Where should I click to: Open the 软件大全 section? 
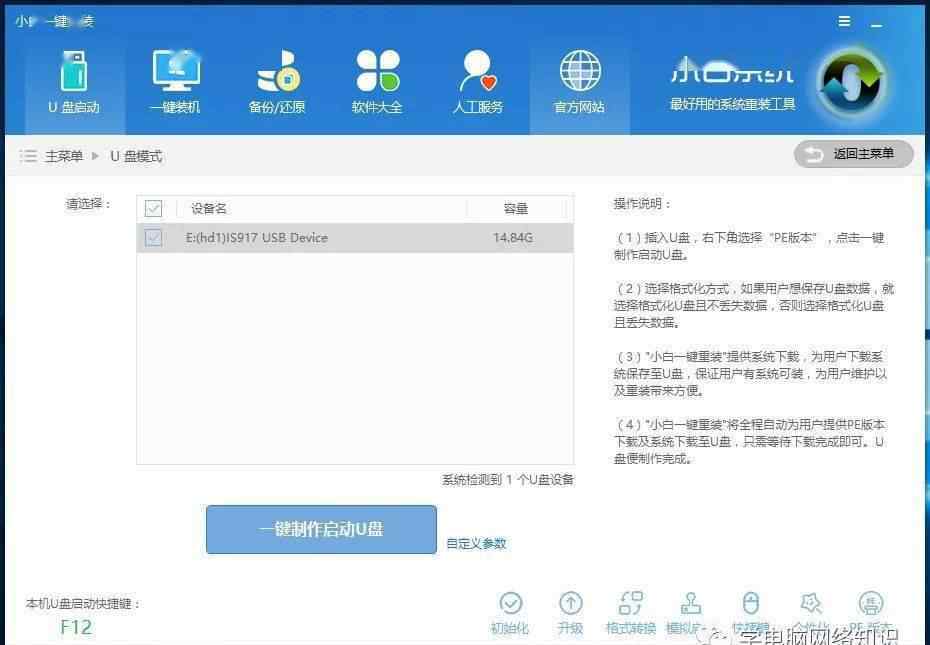[377, 82]
